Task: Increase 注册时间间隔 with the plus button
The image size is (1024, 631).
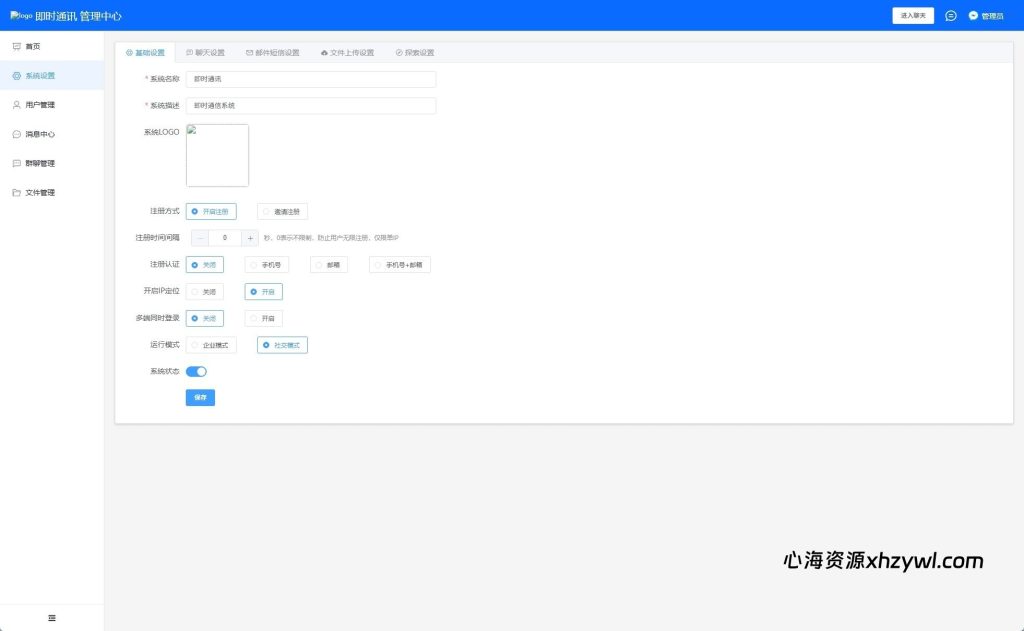Action: click(250, 238)
